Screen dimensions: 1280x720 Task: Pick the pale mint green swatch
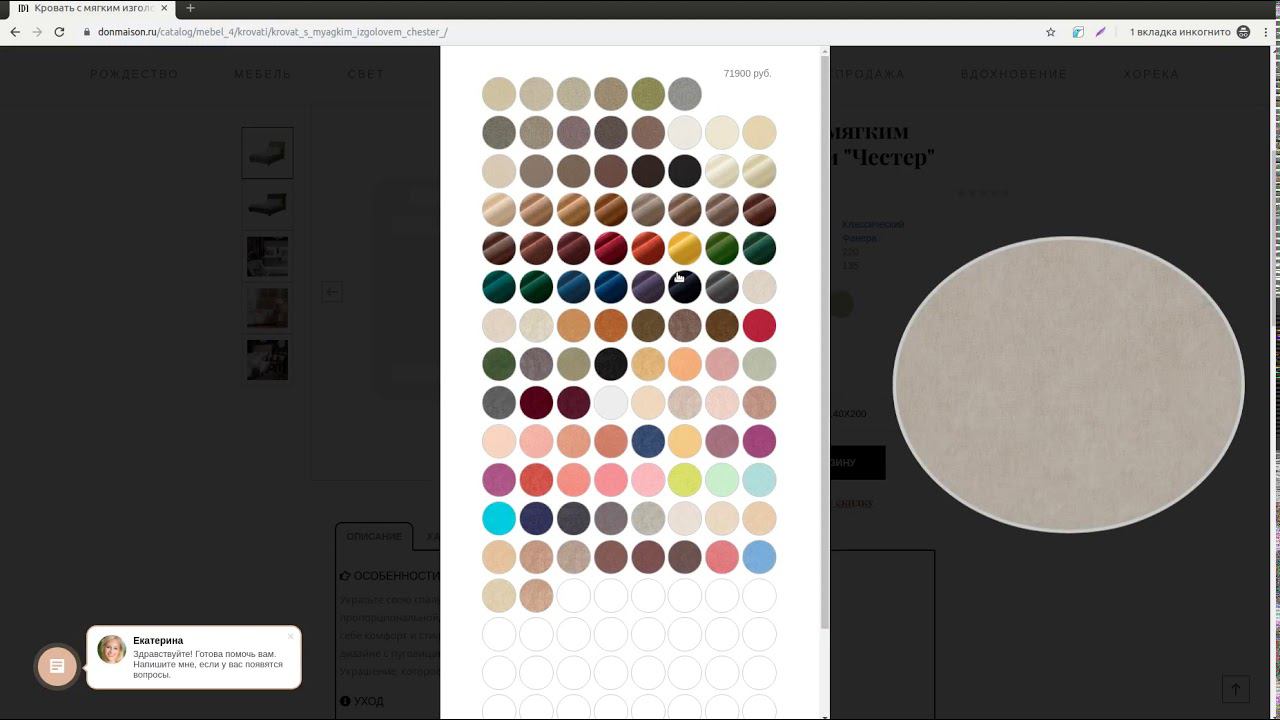click(722, 480)
